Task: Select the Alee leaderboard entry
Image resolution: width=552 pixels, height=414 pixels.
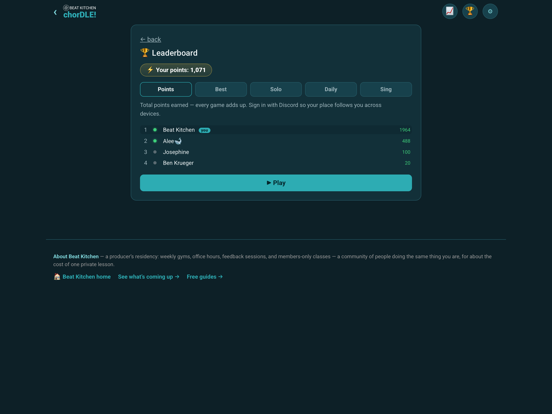Action: 276,141
